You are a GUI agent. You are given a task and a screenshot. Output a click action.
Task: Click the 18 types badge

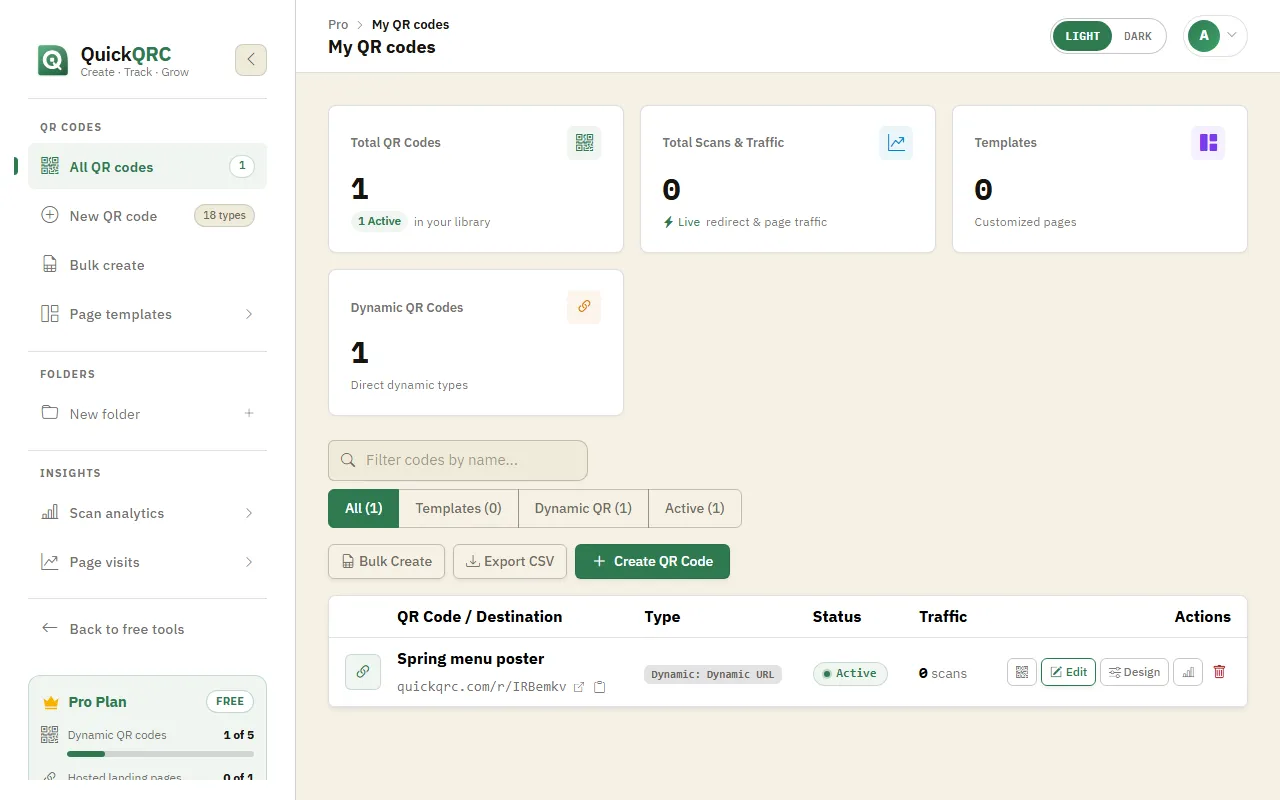pos(224,215)
